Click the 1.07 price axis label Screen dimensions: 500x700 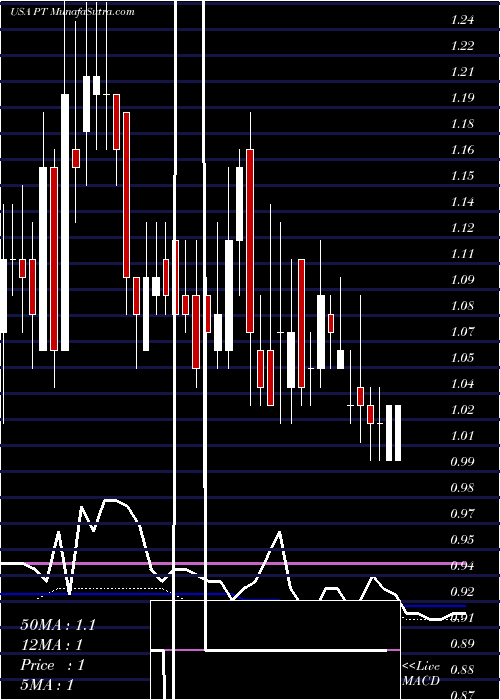462,332
